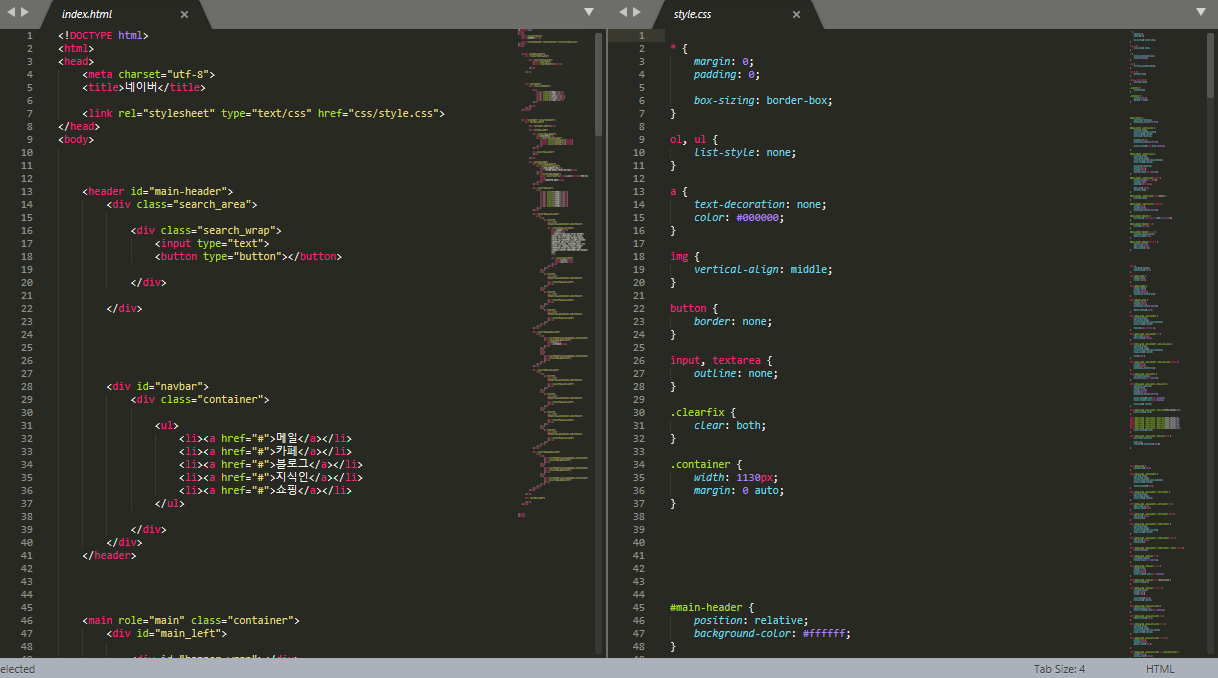Click line number 34 in style.css gutter
Screen dimensions: 1218x678
[x=639, y=464]
